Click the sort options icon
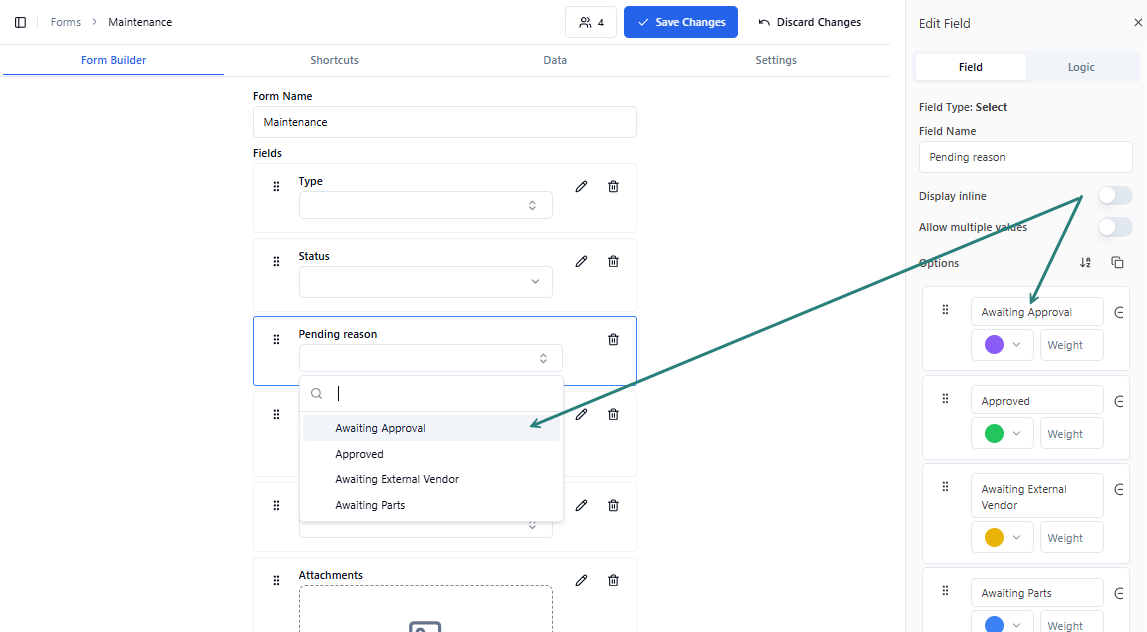This screenshot has height=632, width=1147. [1085, 263]
